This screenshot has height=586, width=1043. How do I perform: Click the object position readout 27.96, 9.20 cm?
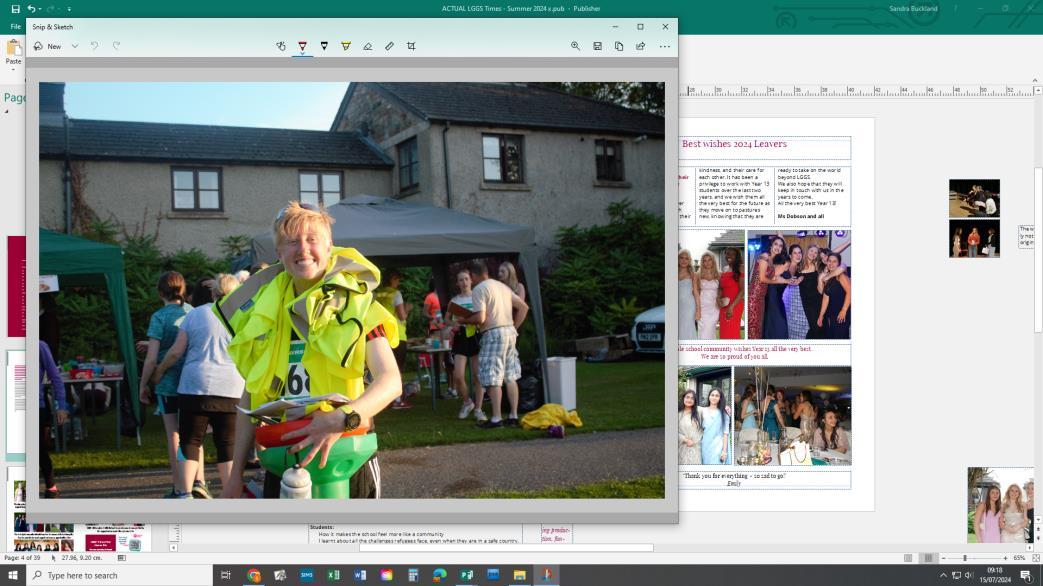tap(82, 558)
